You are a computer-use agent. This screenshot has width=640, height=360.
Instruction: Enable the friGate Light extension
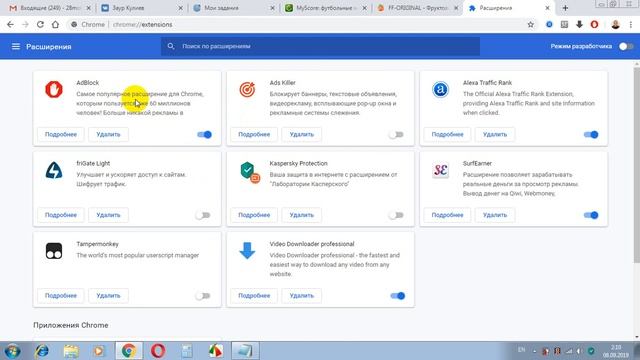[x=202, y=215]
